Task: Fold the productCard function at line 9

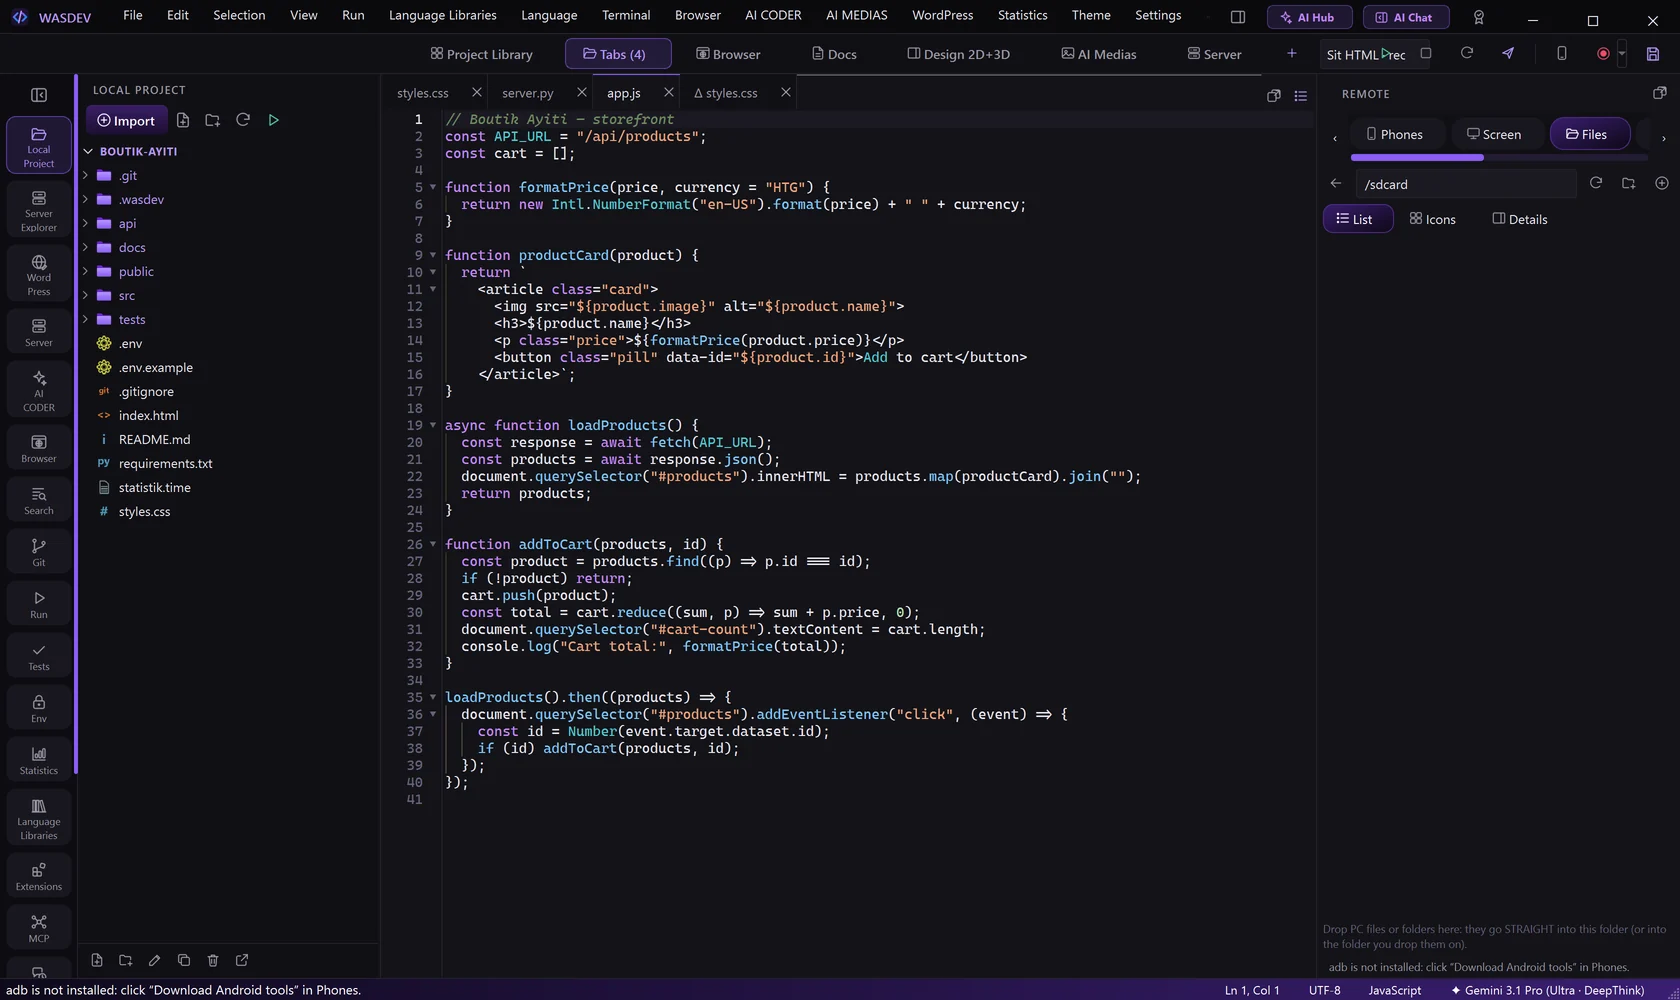Action: pos(433,255)
